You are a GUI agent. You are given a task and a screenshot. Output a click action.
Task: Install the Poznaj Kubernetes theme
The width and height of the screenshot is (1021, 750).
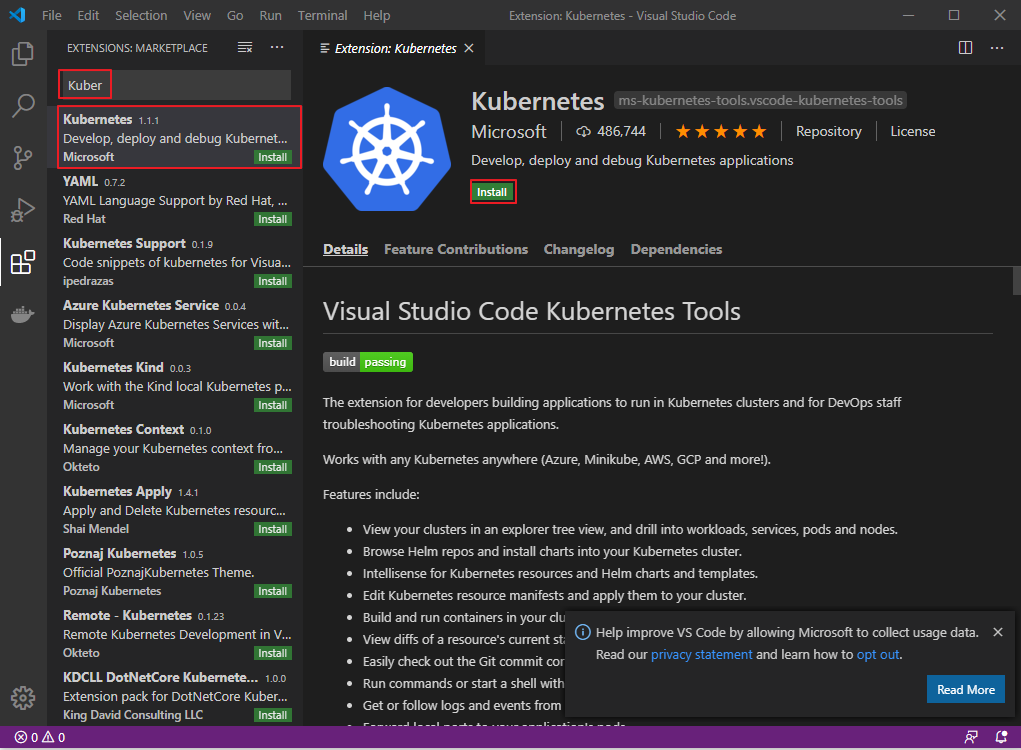272,591
